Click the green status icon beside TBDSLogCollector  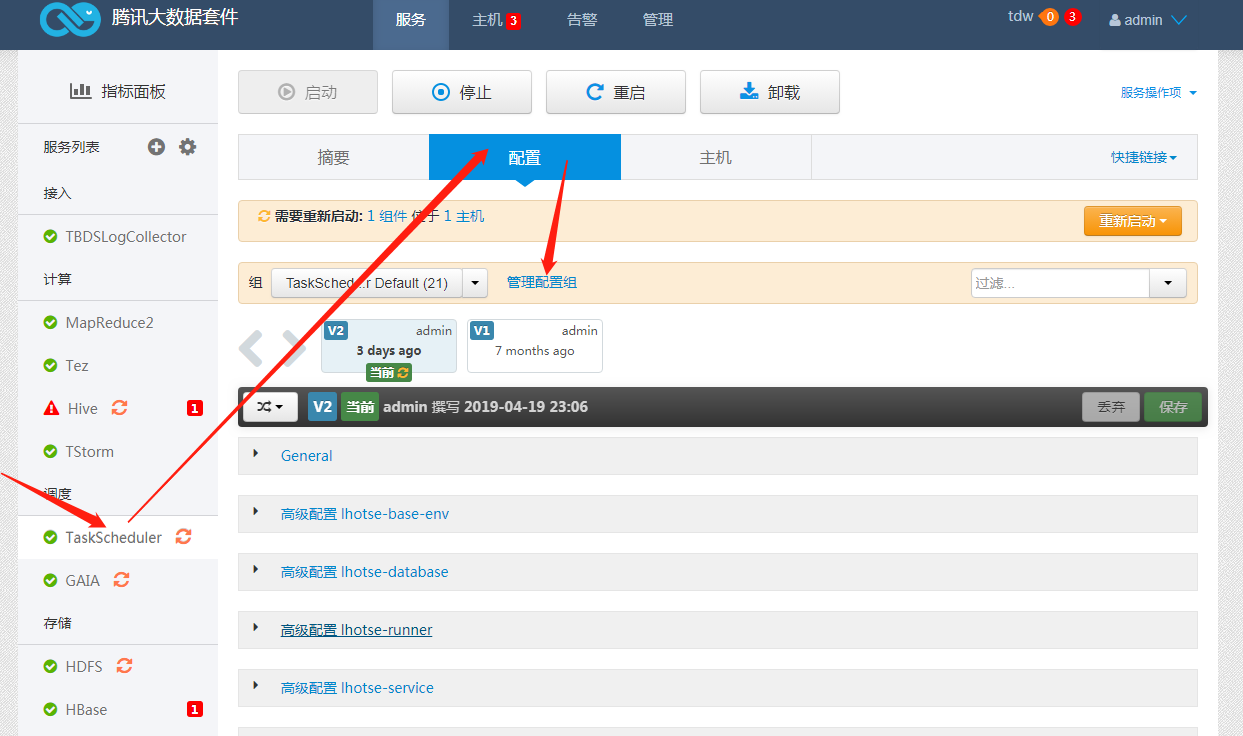click(50, 237)
